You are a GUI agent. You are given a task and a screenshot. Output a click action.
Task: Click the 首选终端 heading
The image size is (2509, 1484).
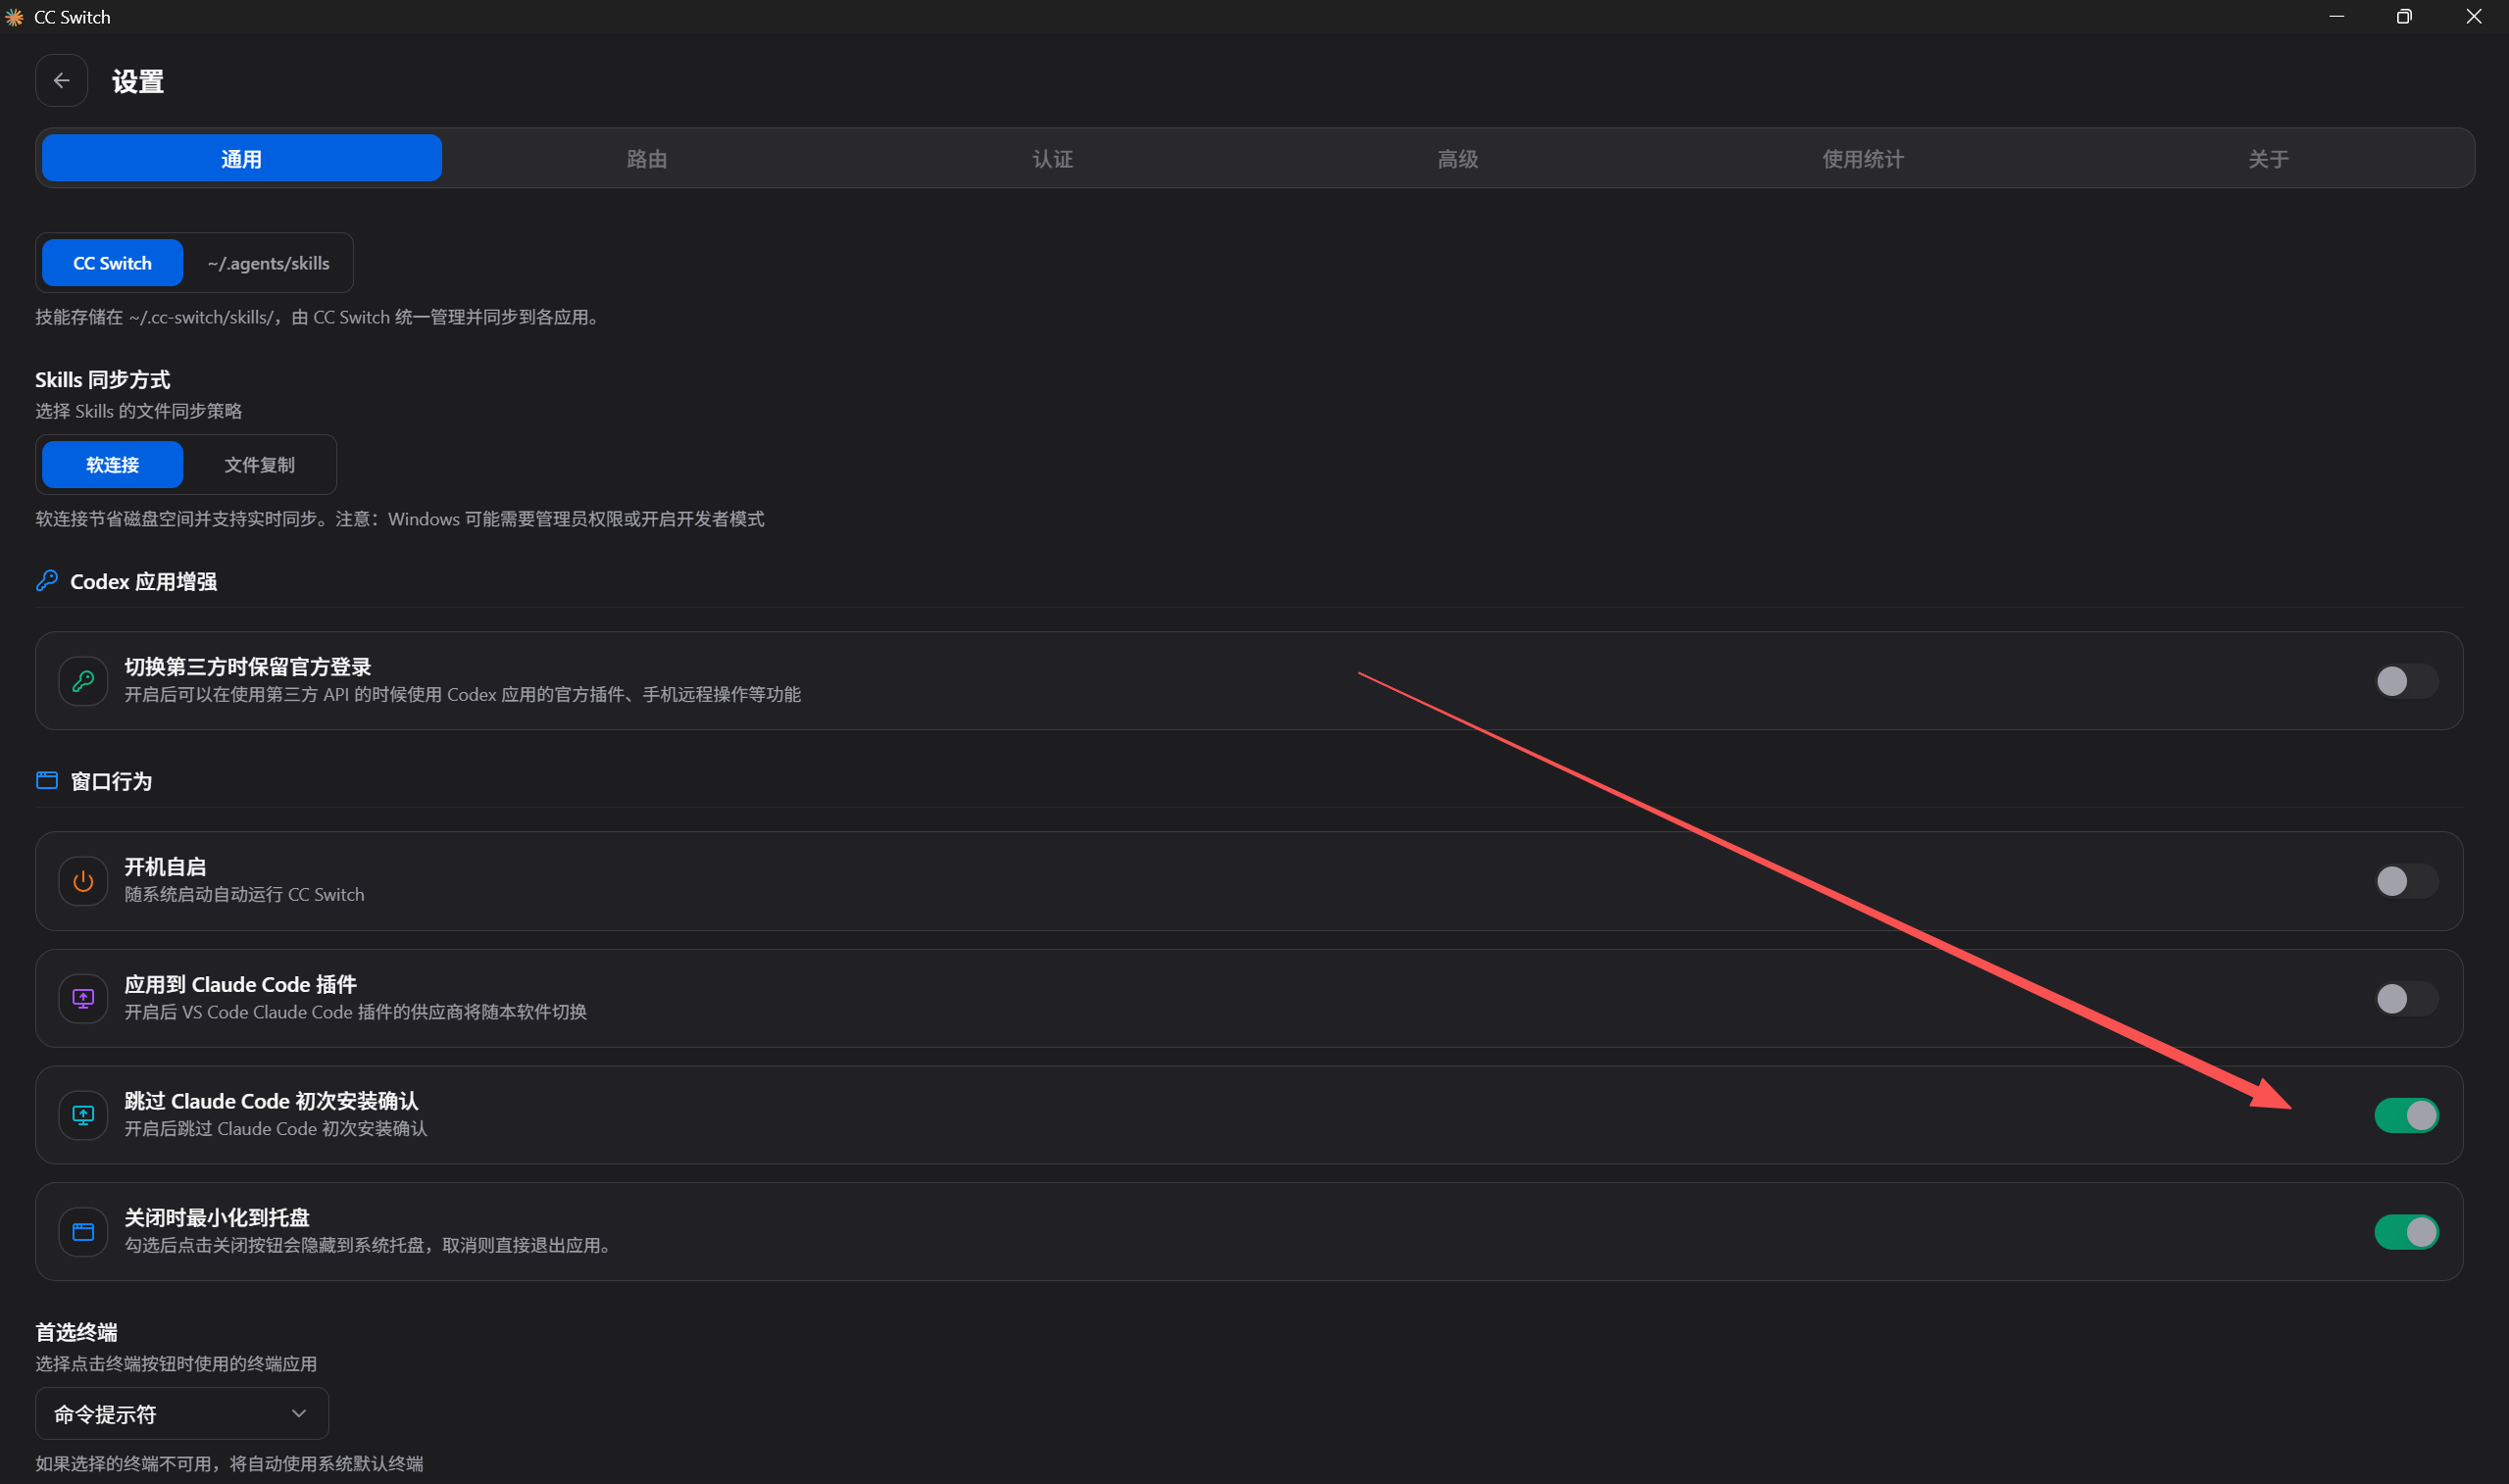pyautogui.click(x=77, y=1332)
